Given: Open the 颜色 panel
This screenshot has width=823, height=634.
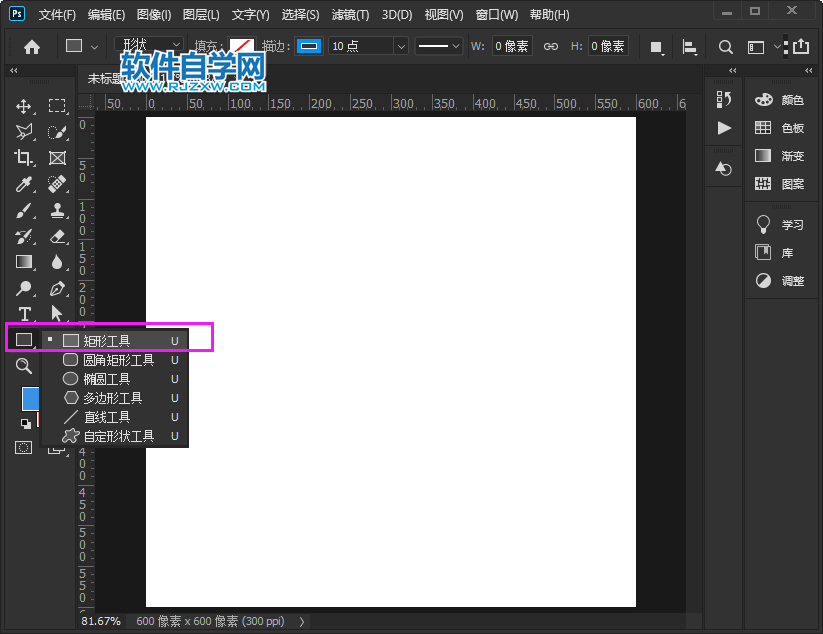Looking at the screenshot, I should point(780,100).
